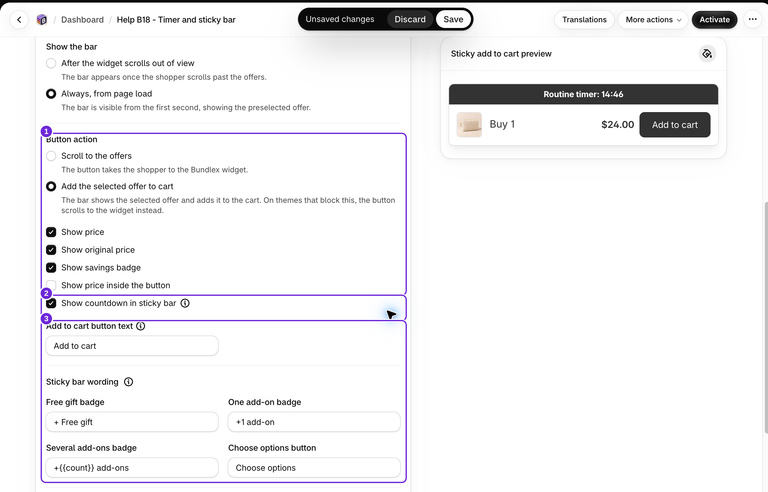The width and height of the screenshot is (768, 492).
Task: Click the Sticky add to cart preview heading
Action: pyautogui.click(x=501, y=53)
